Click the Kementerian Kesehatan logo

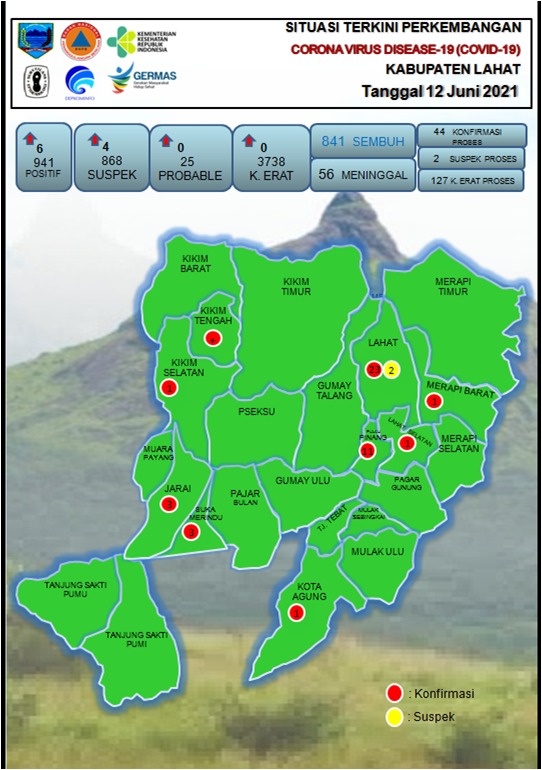141,40
